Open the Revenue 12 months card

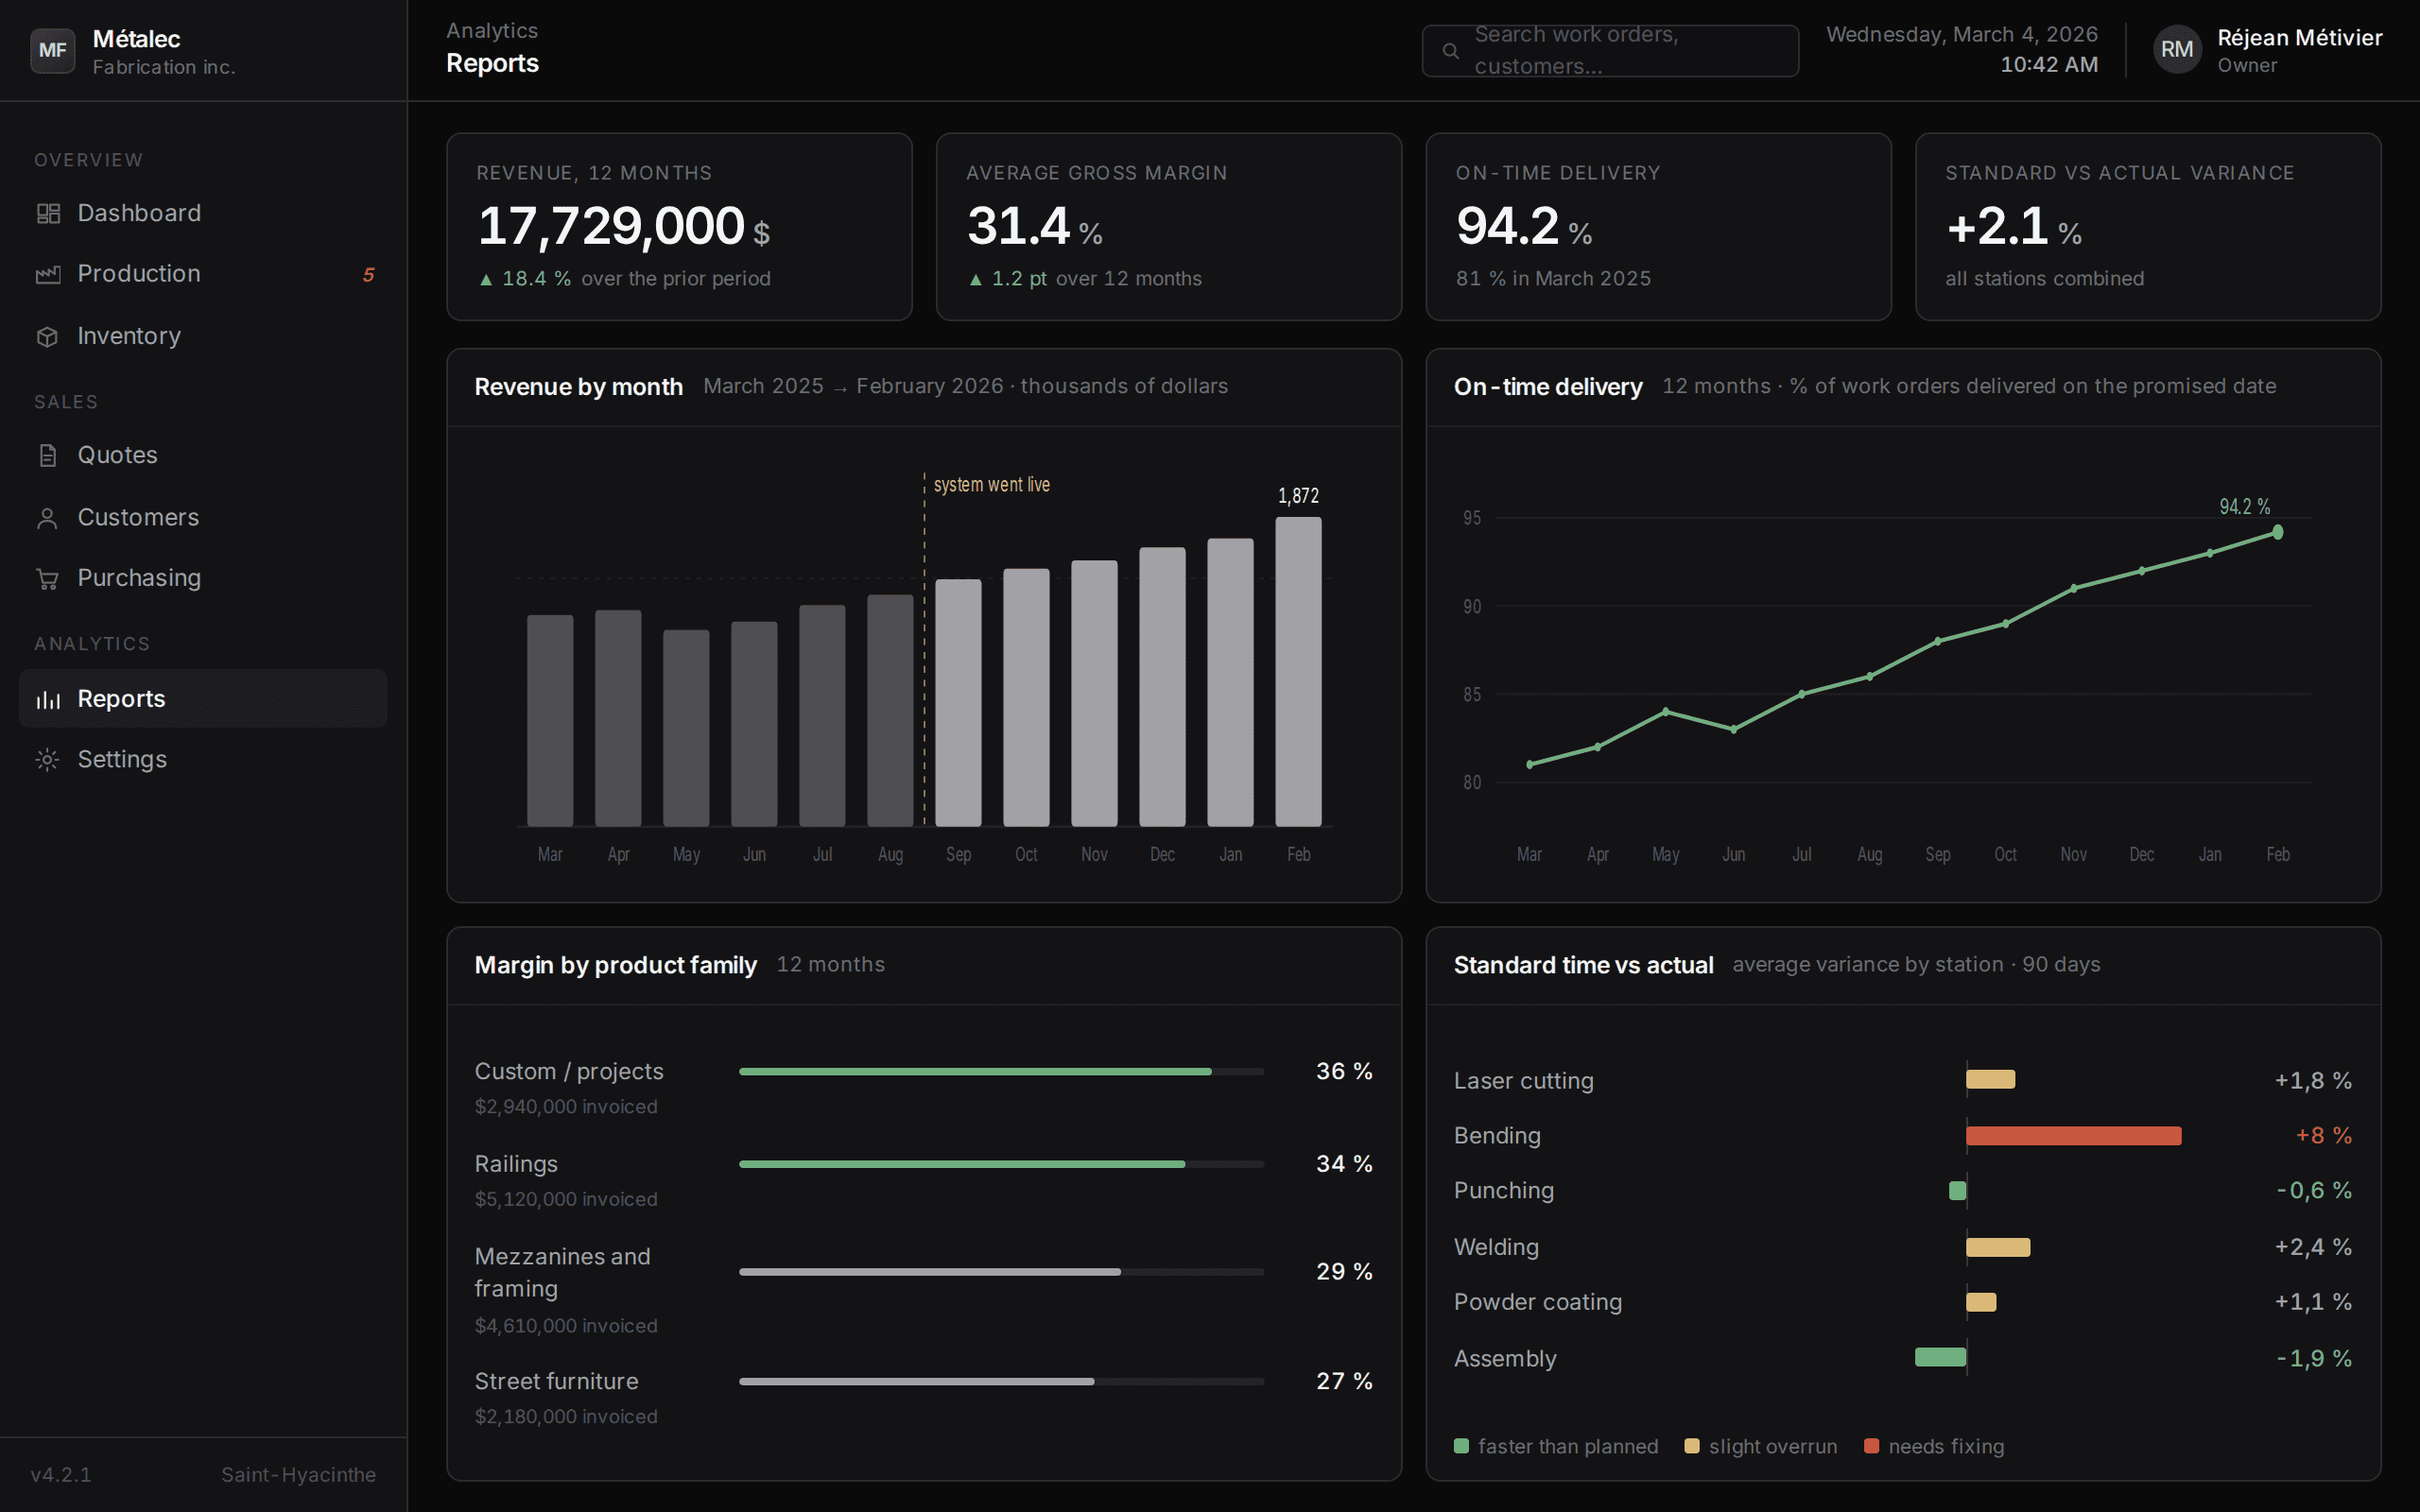[x=679, y=227]
